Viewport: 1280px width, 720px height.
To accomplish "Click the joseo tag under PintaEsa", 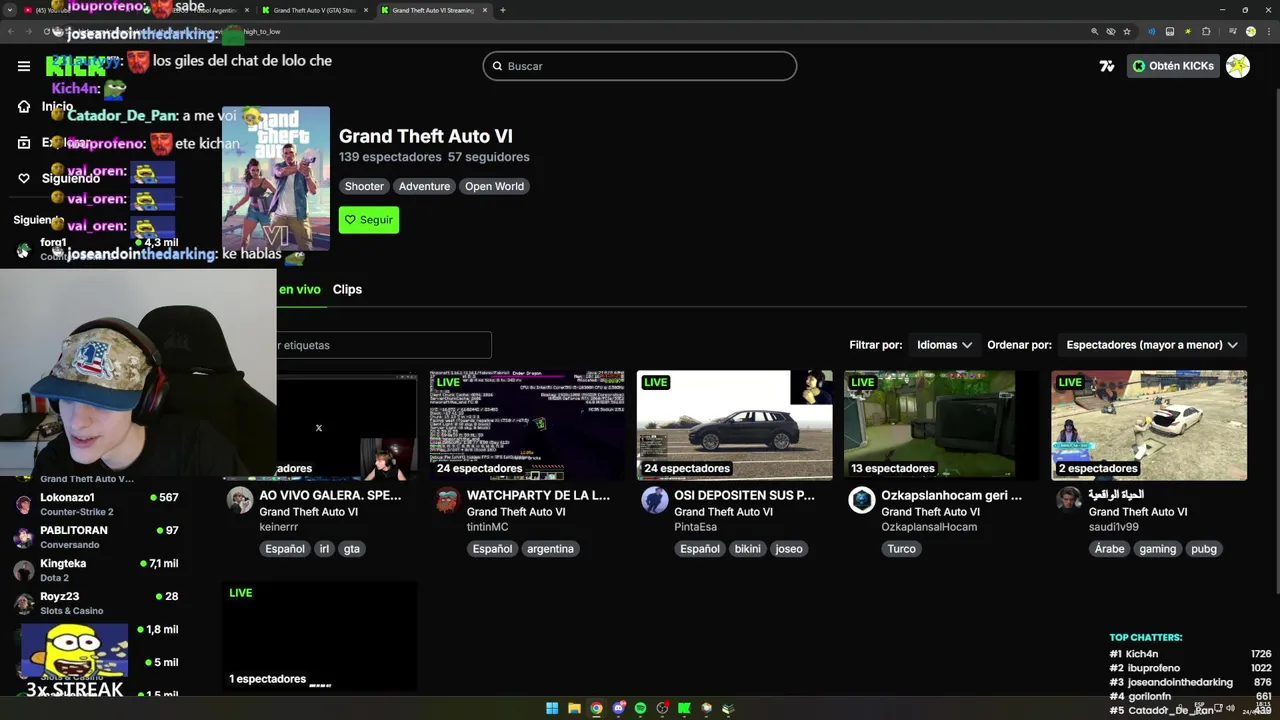I will tap(789, 549).
